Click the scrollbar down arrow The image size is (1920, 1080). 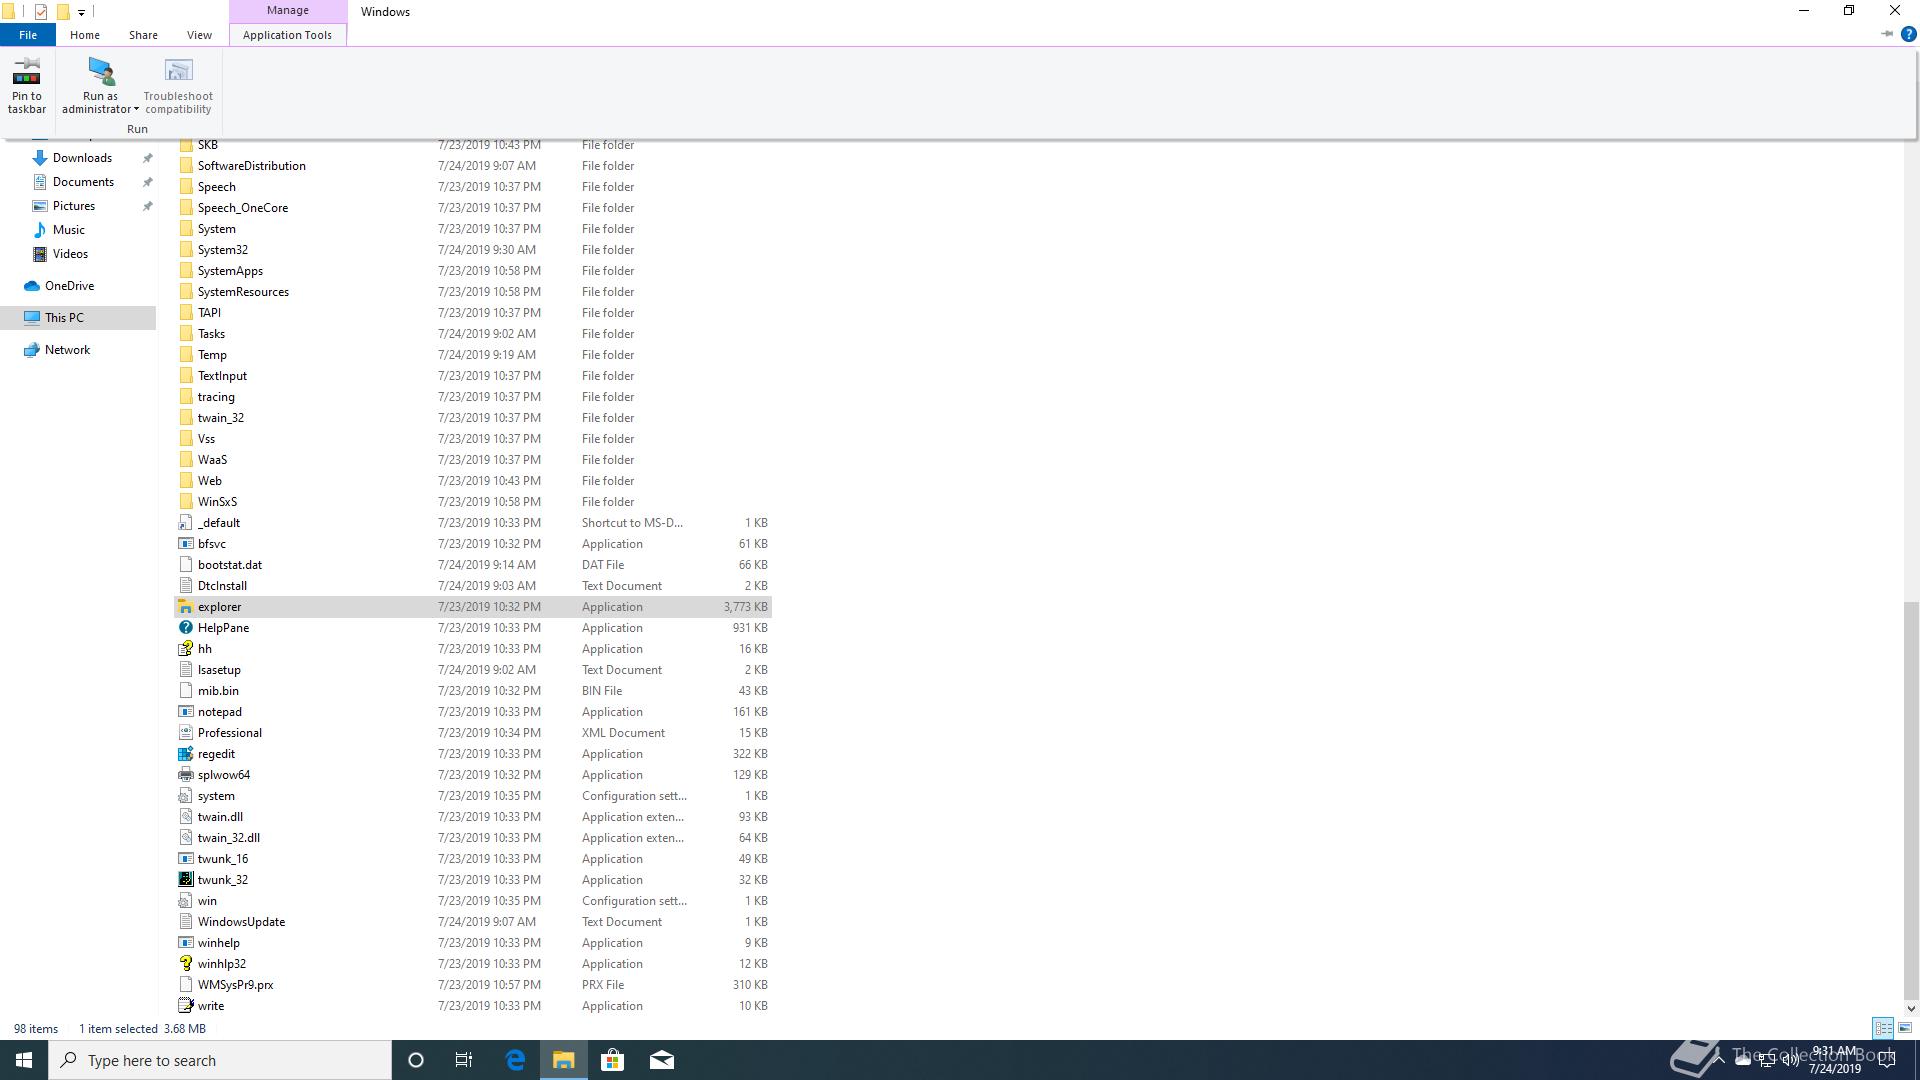tap(1911, 1009)
